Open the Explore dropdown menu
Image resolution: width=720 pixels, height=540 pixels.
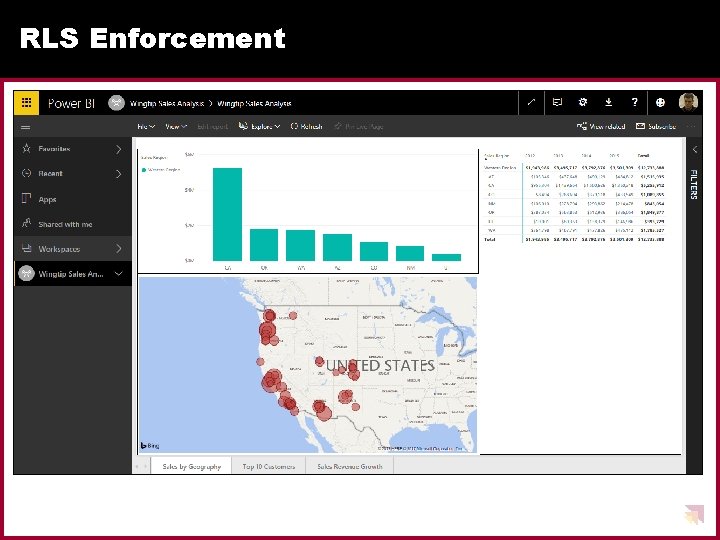click(x=259, y=126)
